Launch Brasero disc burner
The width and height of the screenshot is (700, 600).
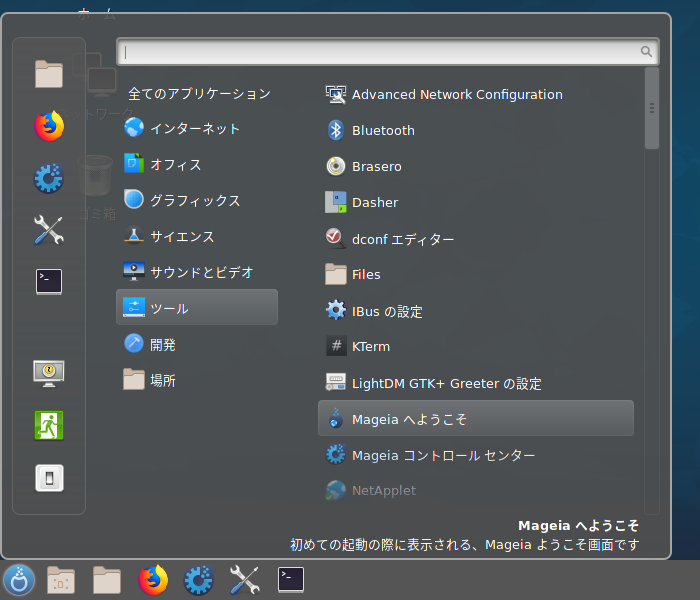tap(475, 167)
